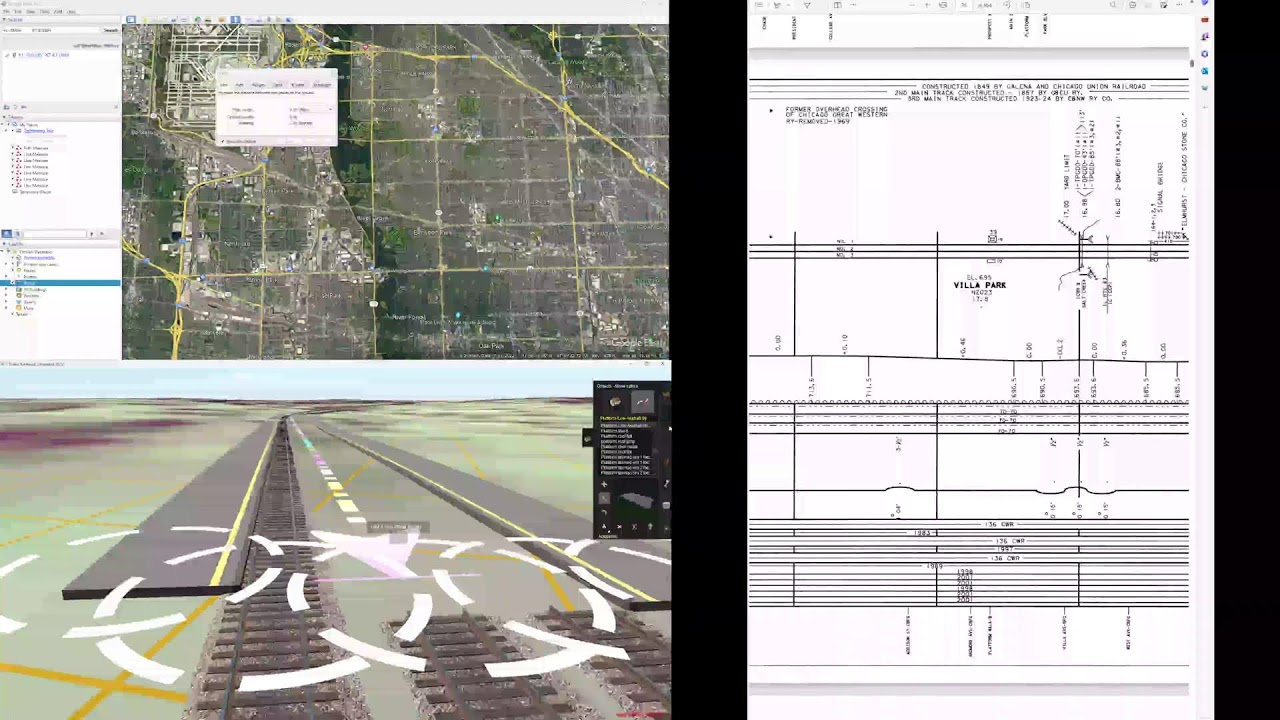Select Objects mode icon in Trainz panel
The width and height of the screenshot is (1280, 720).
[615, 402]
